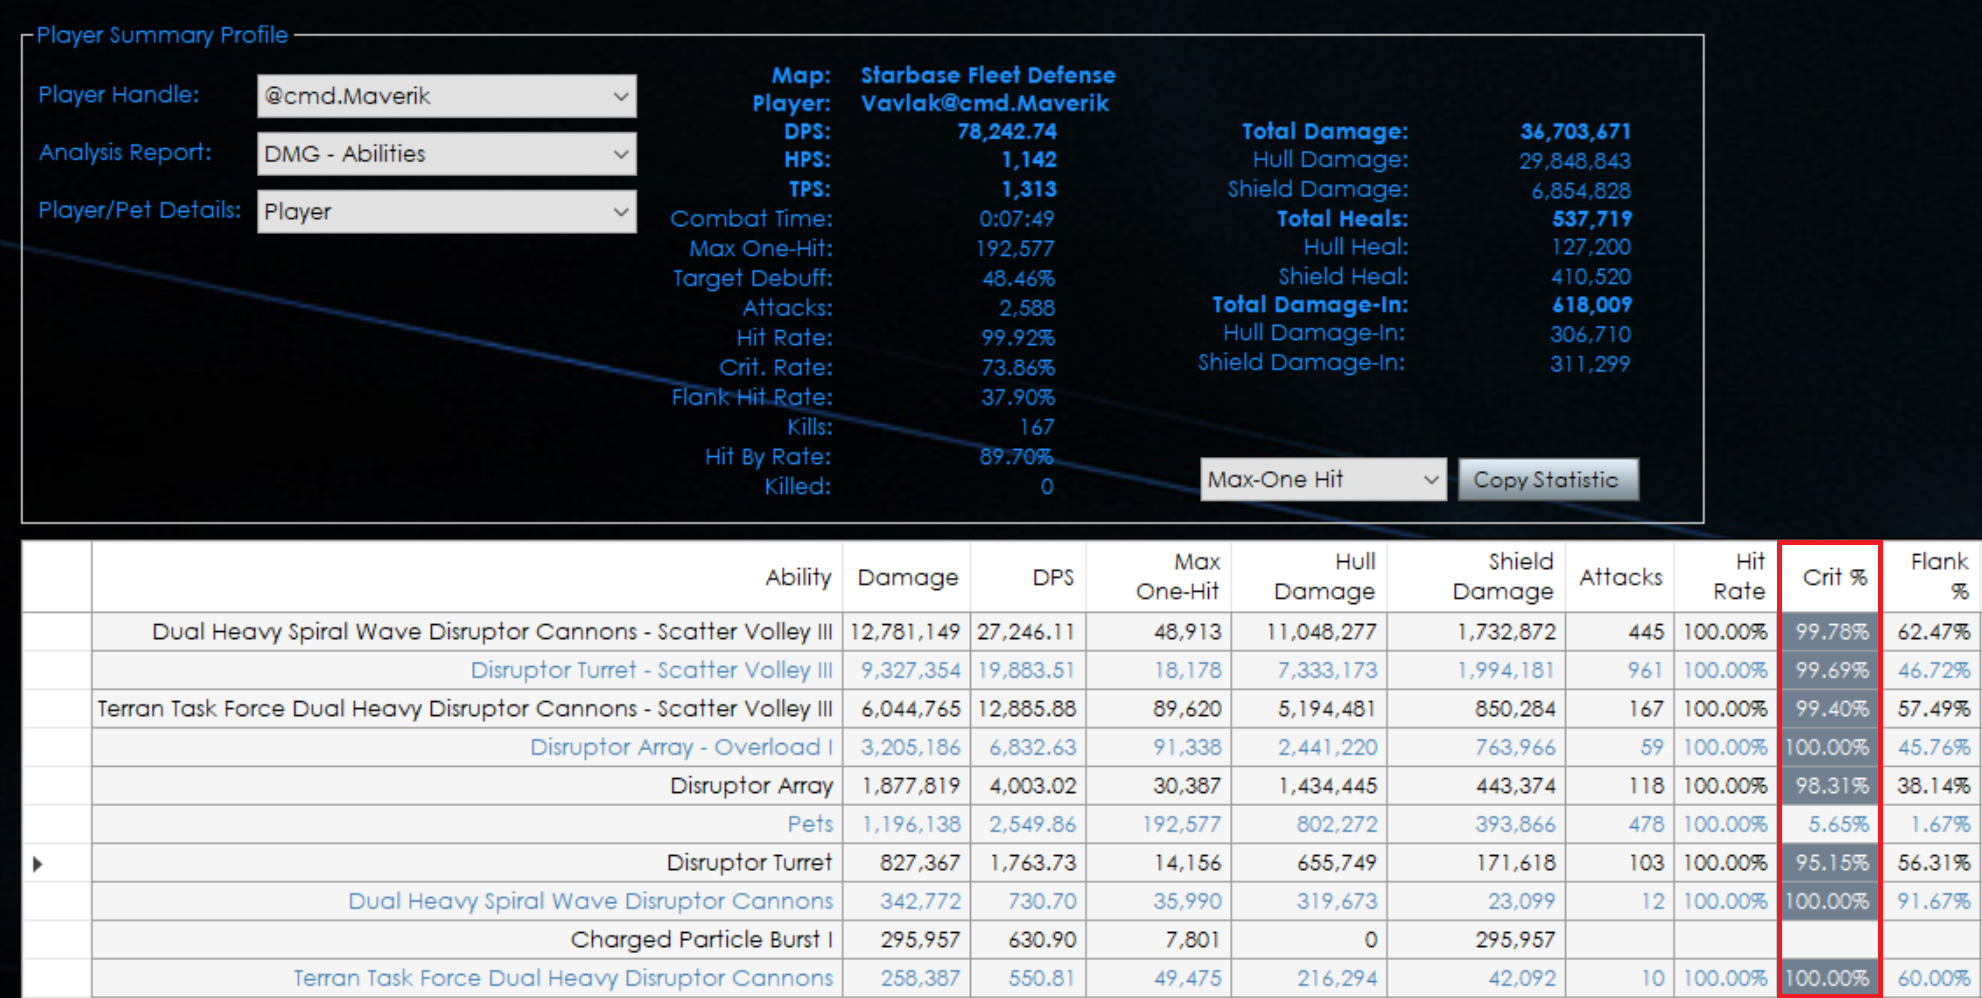The height and width of the screenshot is (998, 1982).
Task: Sort by Attacks column header
Action: pos(1620,577)
